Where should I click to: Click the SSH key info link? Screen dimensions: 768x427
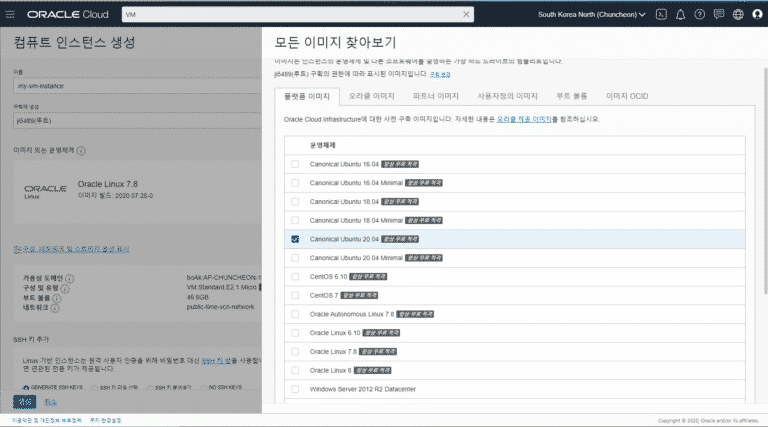(216, 360)
